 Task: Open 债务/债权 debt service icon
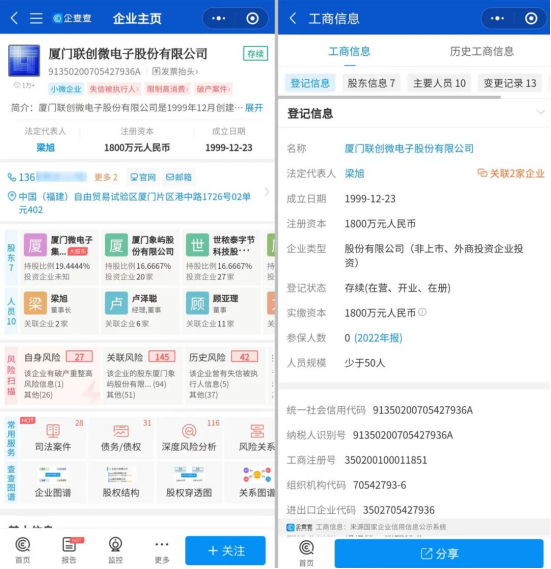coord(121,437)
